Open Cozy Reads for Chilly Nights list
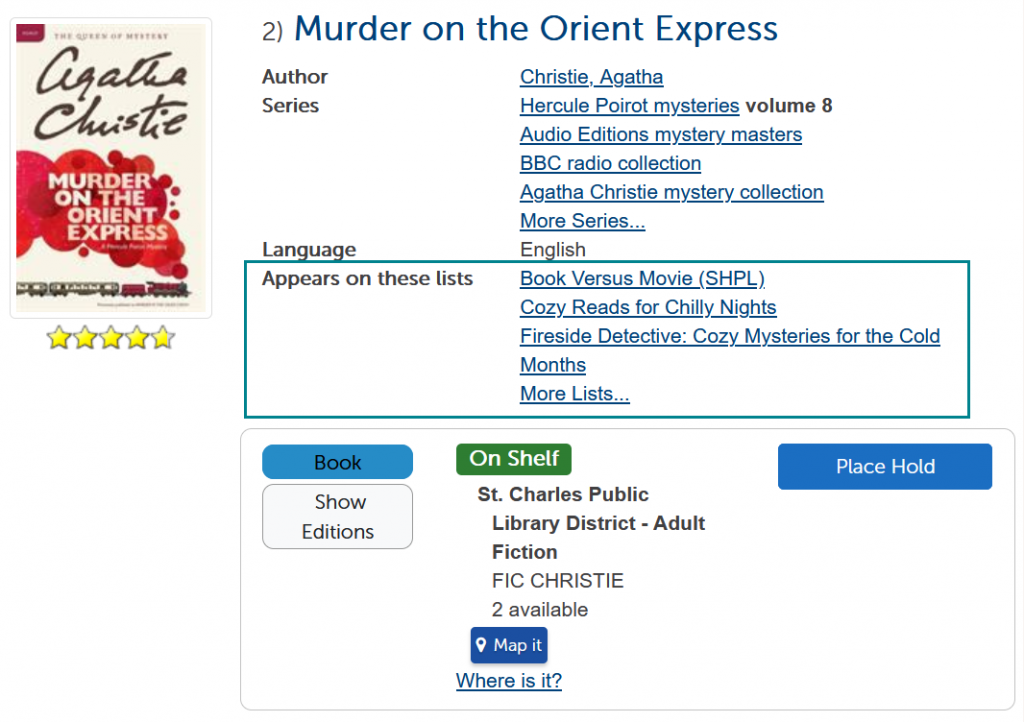Screen dimensions: 1024x722 pos(648,307)
